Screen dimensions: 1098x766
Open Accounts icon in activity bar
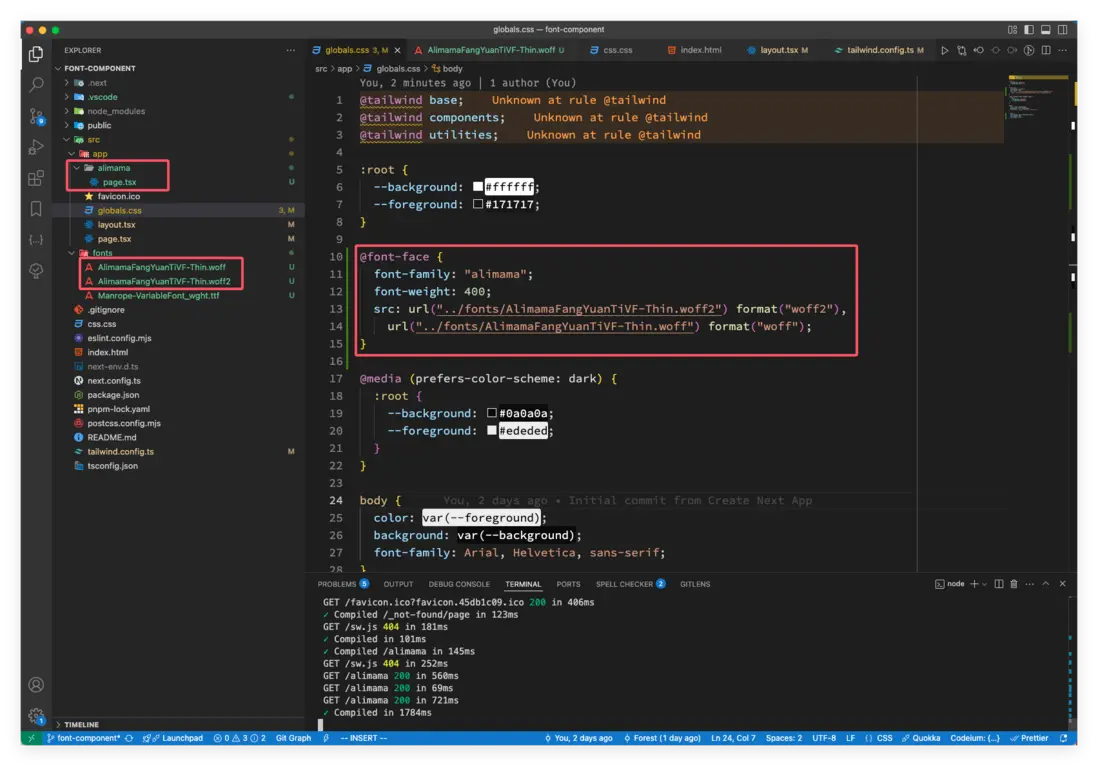36,685
